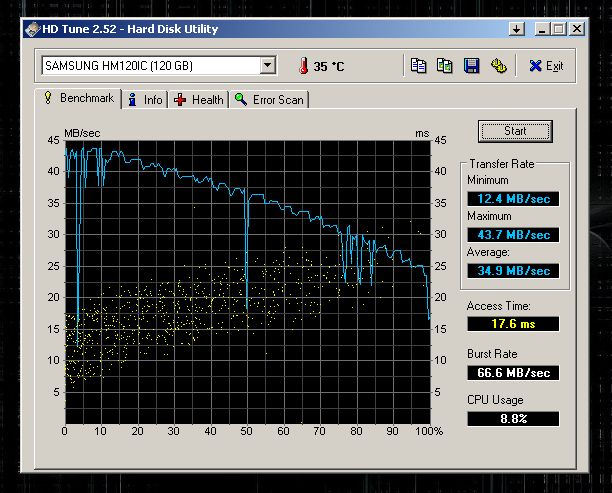Click the CPU Usage value box
The image size is (612, 493).
[x=512, y=419]
